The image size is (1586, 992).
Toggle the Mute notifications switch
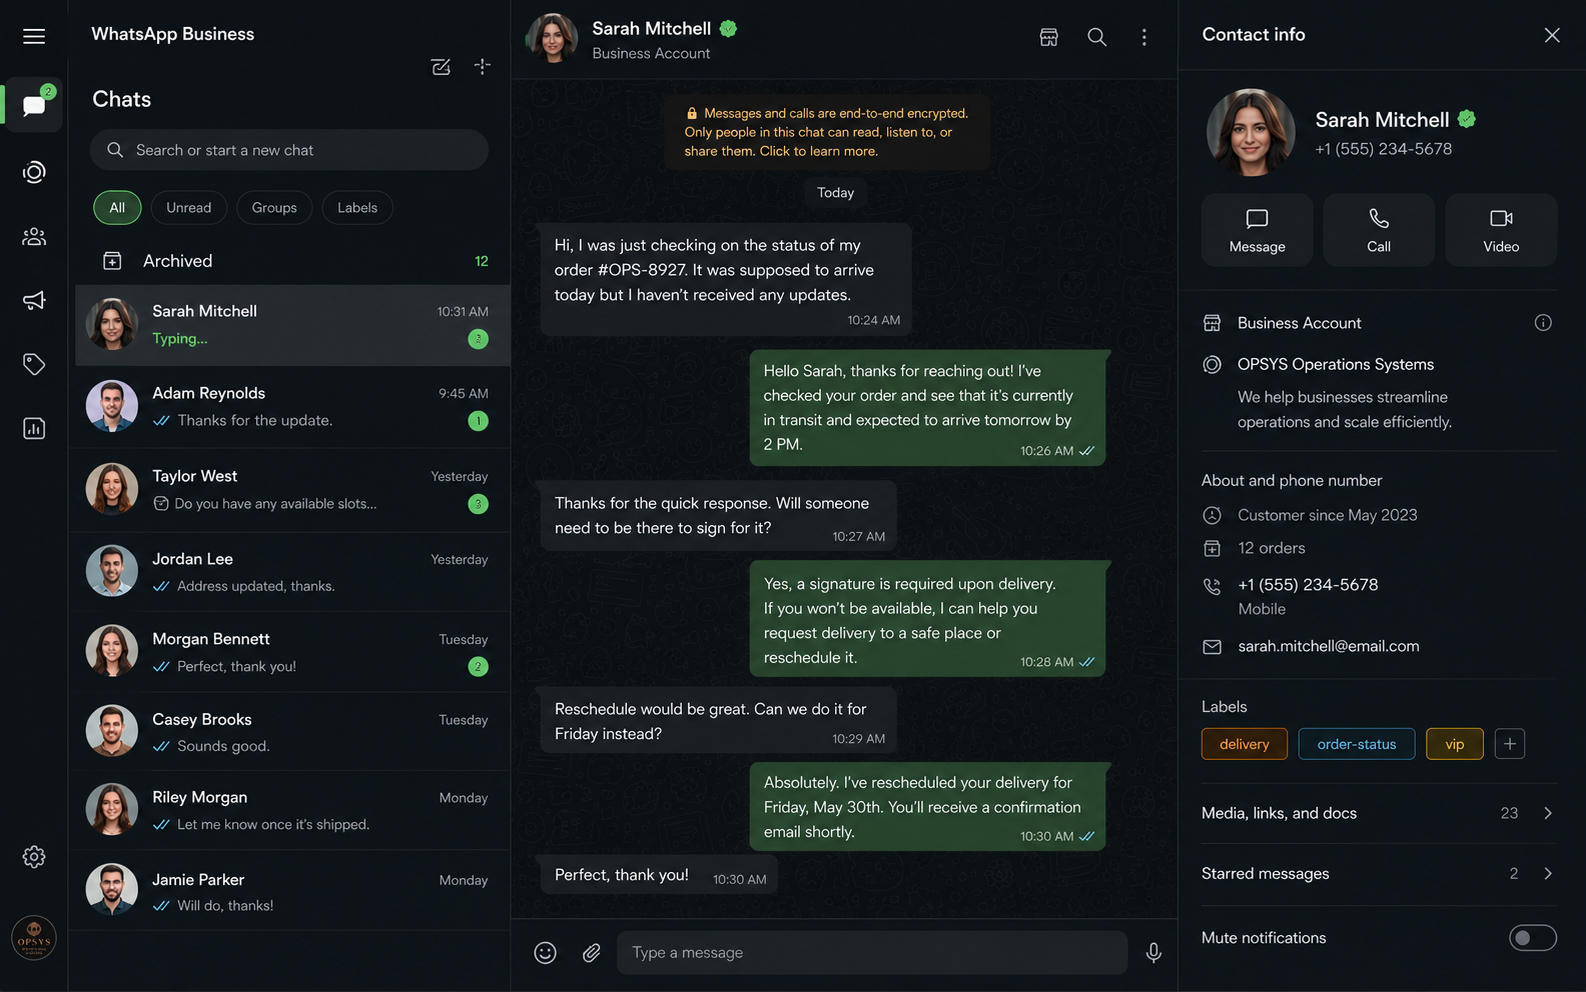pos(1533,938)
